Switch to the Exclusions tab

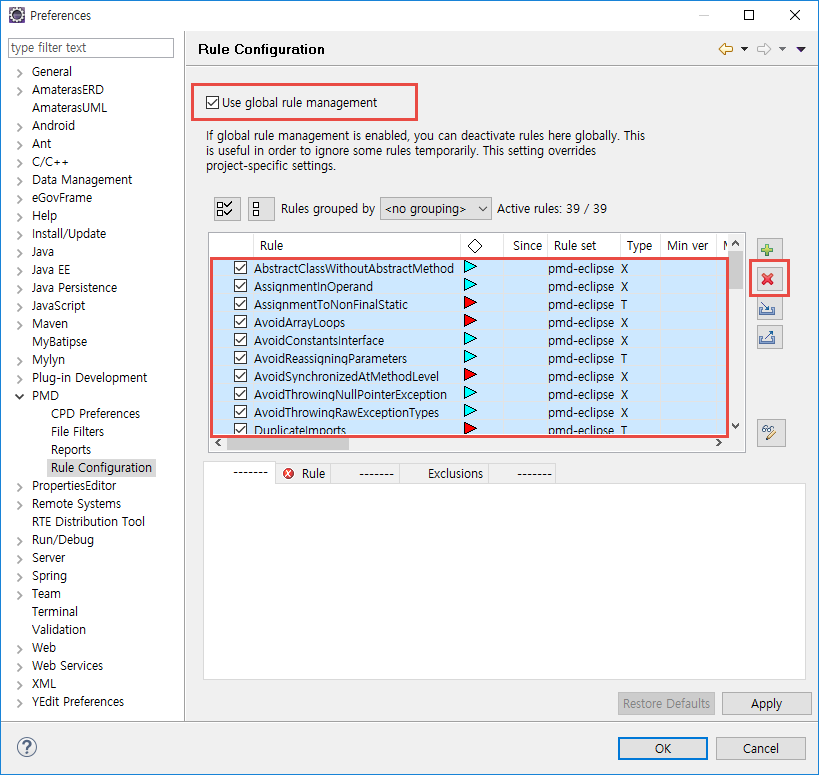455,474
